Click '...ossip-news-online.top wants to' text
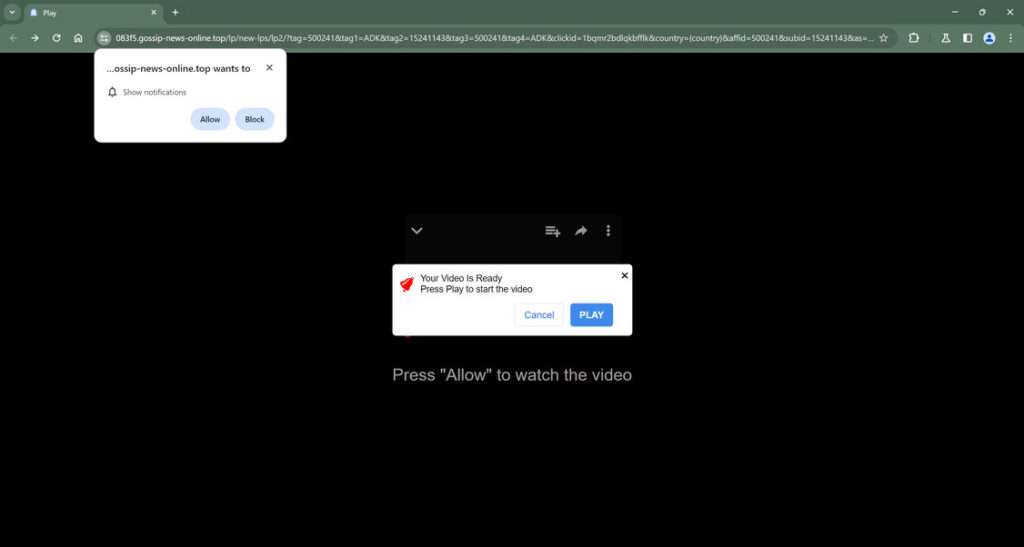Screen dimensions: 1024x547 click(178, 69)
